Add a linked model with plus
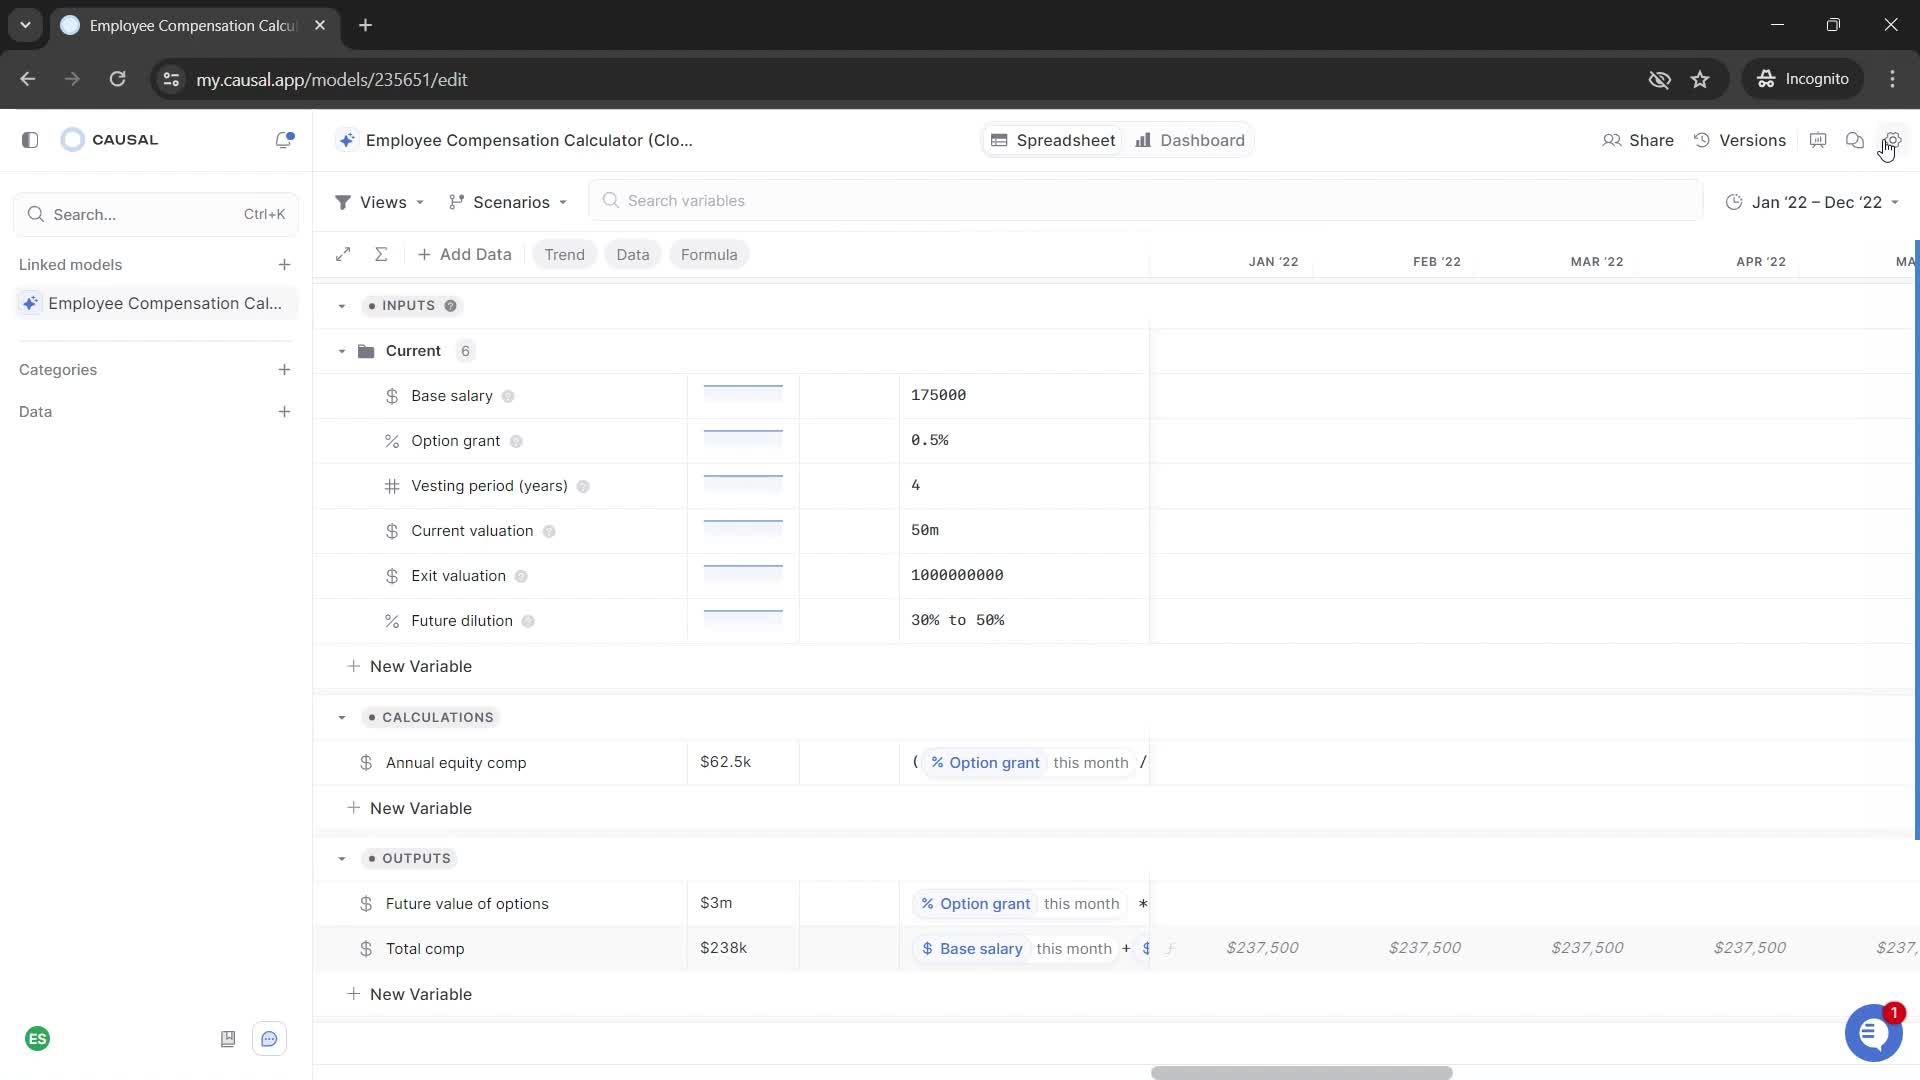The height and width of the screenshot is (1080, 1920). [284, 265]
